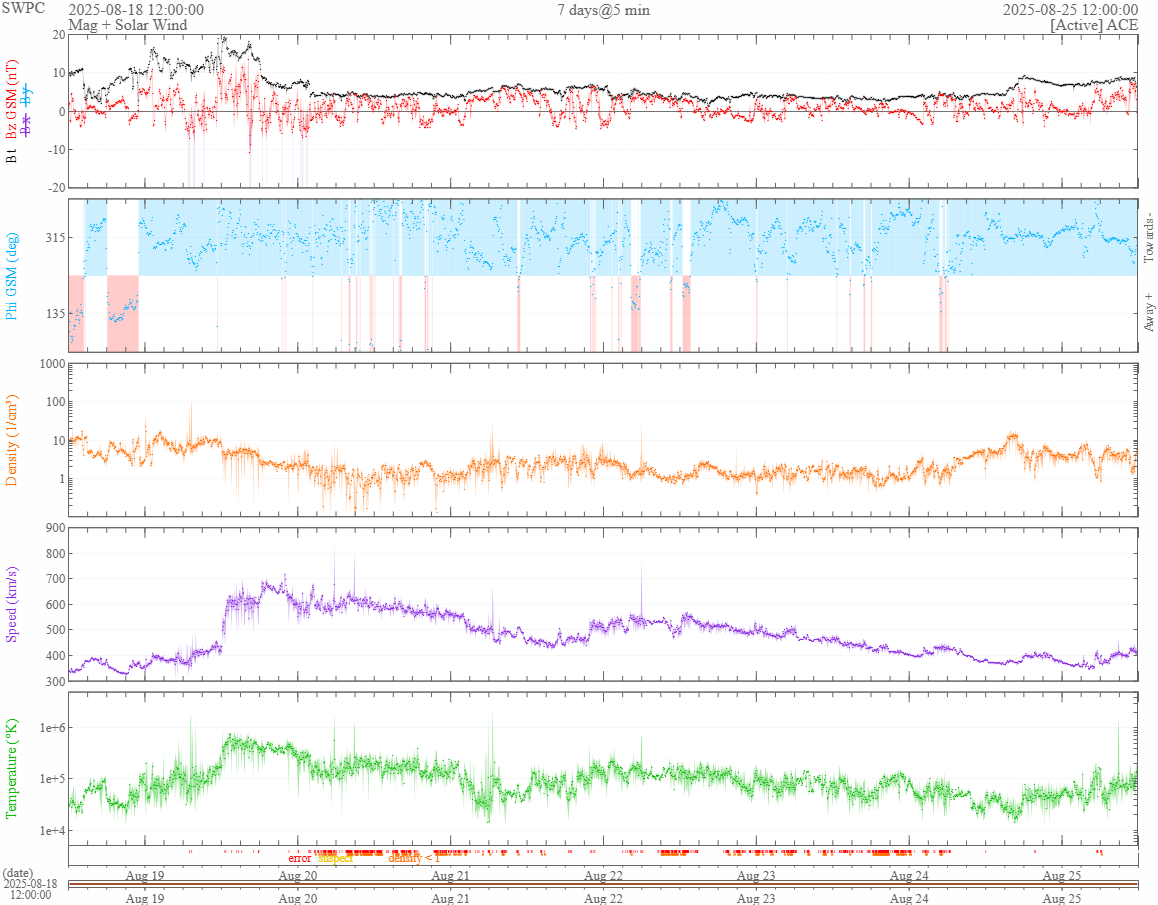Viewport: 1158px width, 905px height.
Task: Click the Speed (km/s) axis label
Action: pos(13,604)
